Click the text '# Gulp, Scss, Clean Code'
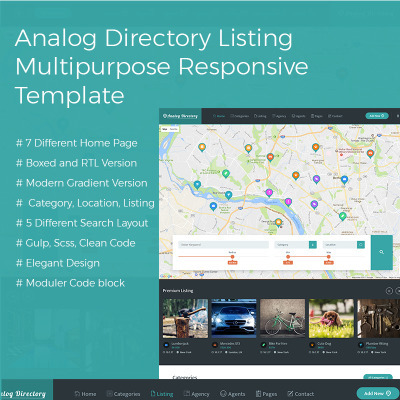This screenshot has width=400, height=400. (x=76, y=243)
